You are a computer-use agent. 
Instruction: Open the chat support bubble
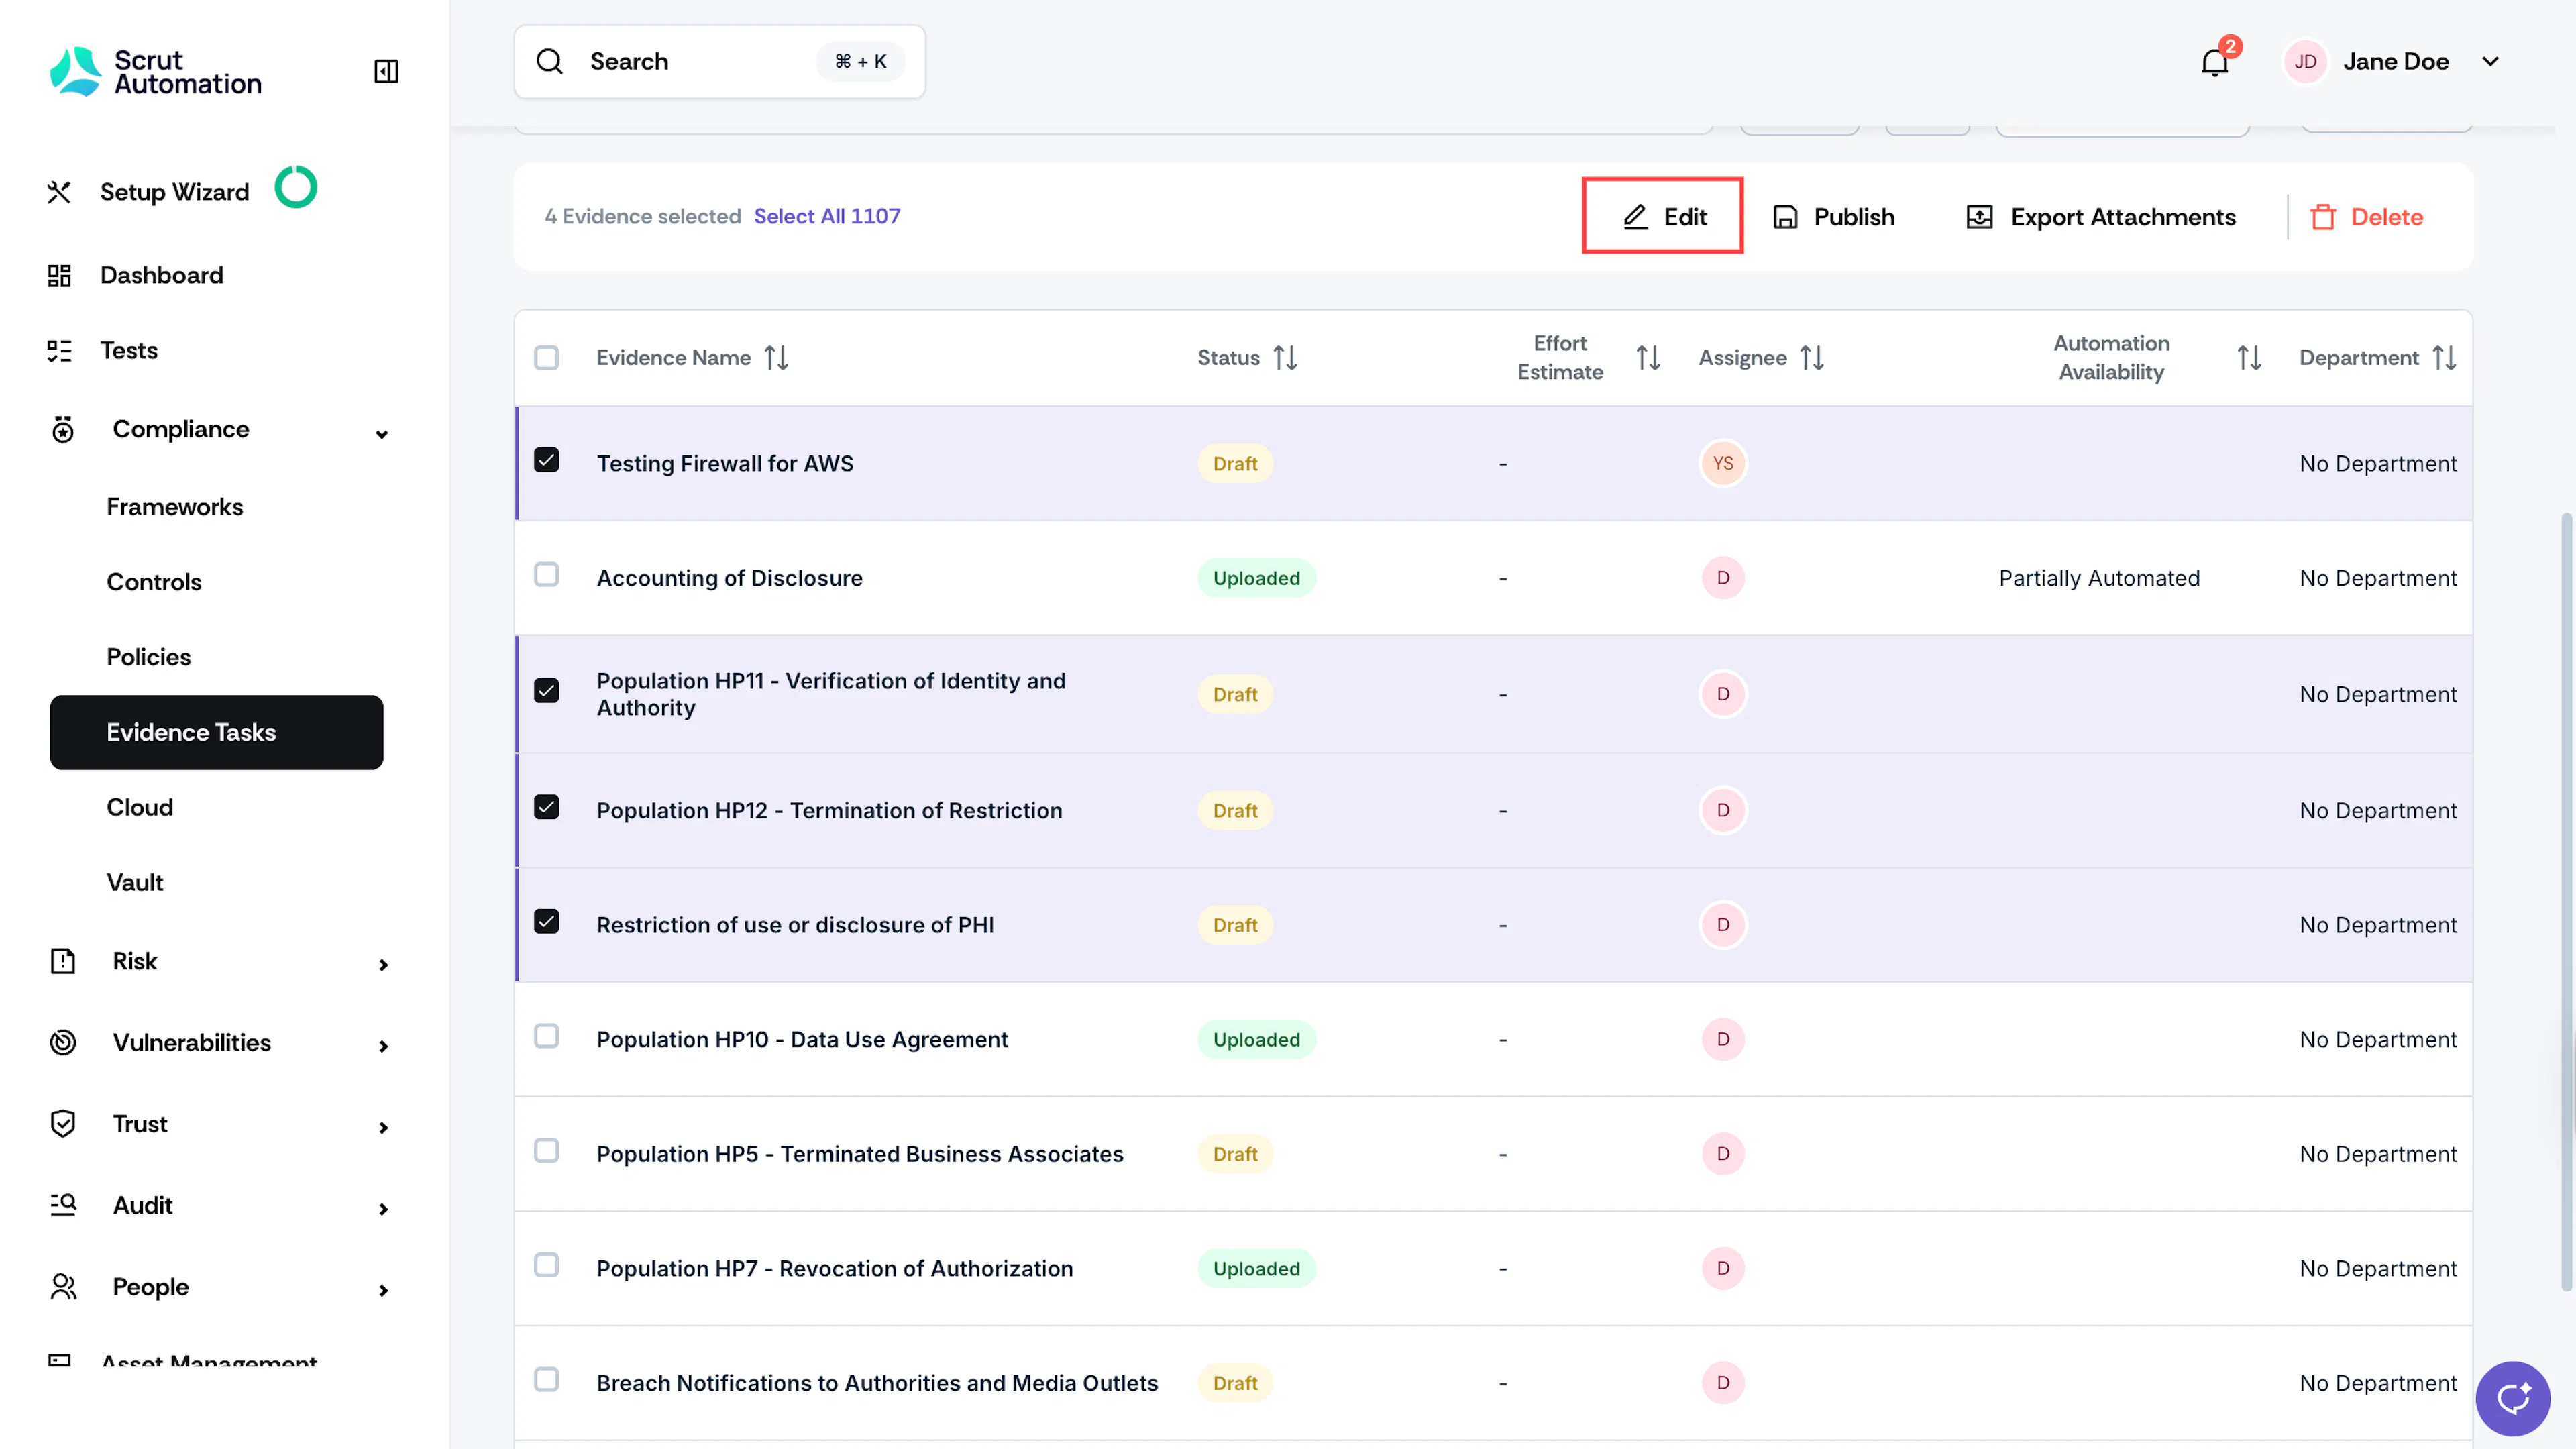point(2512,1397)
